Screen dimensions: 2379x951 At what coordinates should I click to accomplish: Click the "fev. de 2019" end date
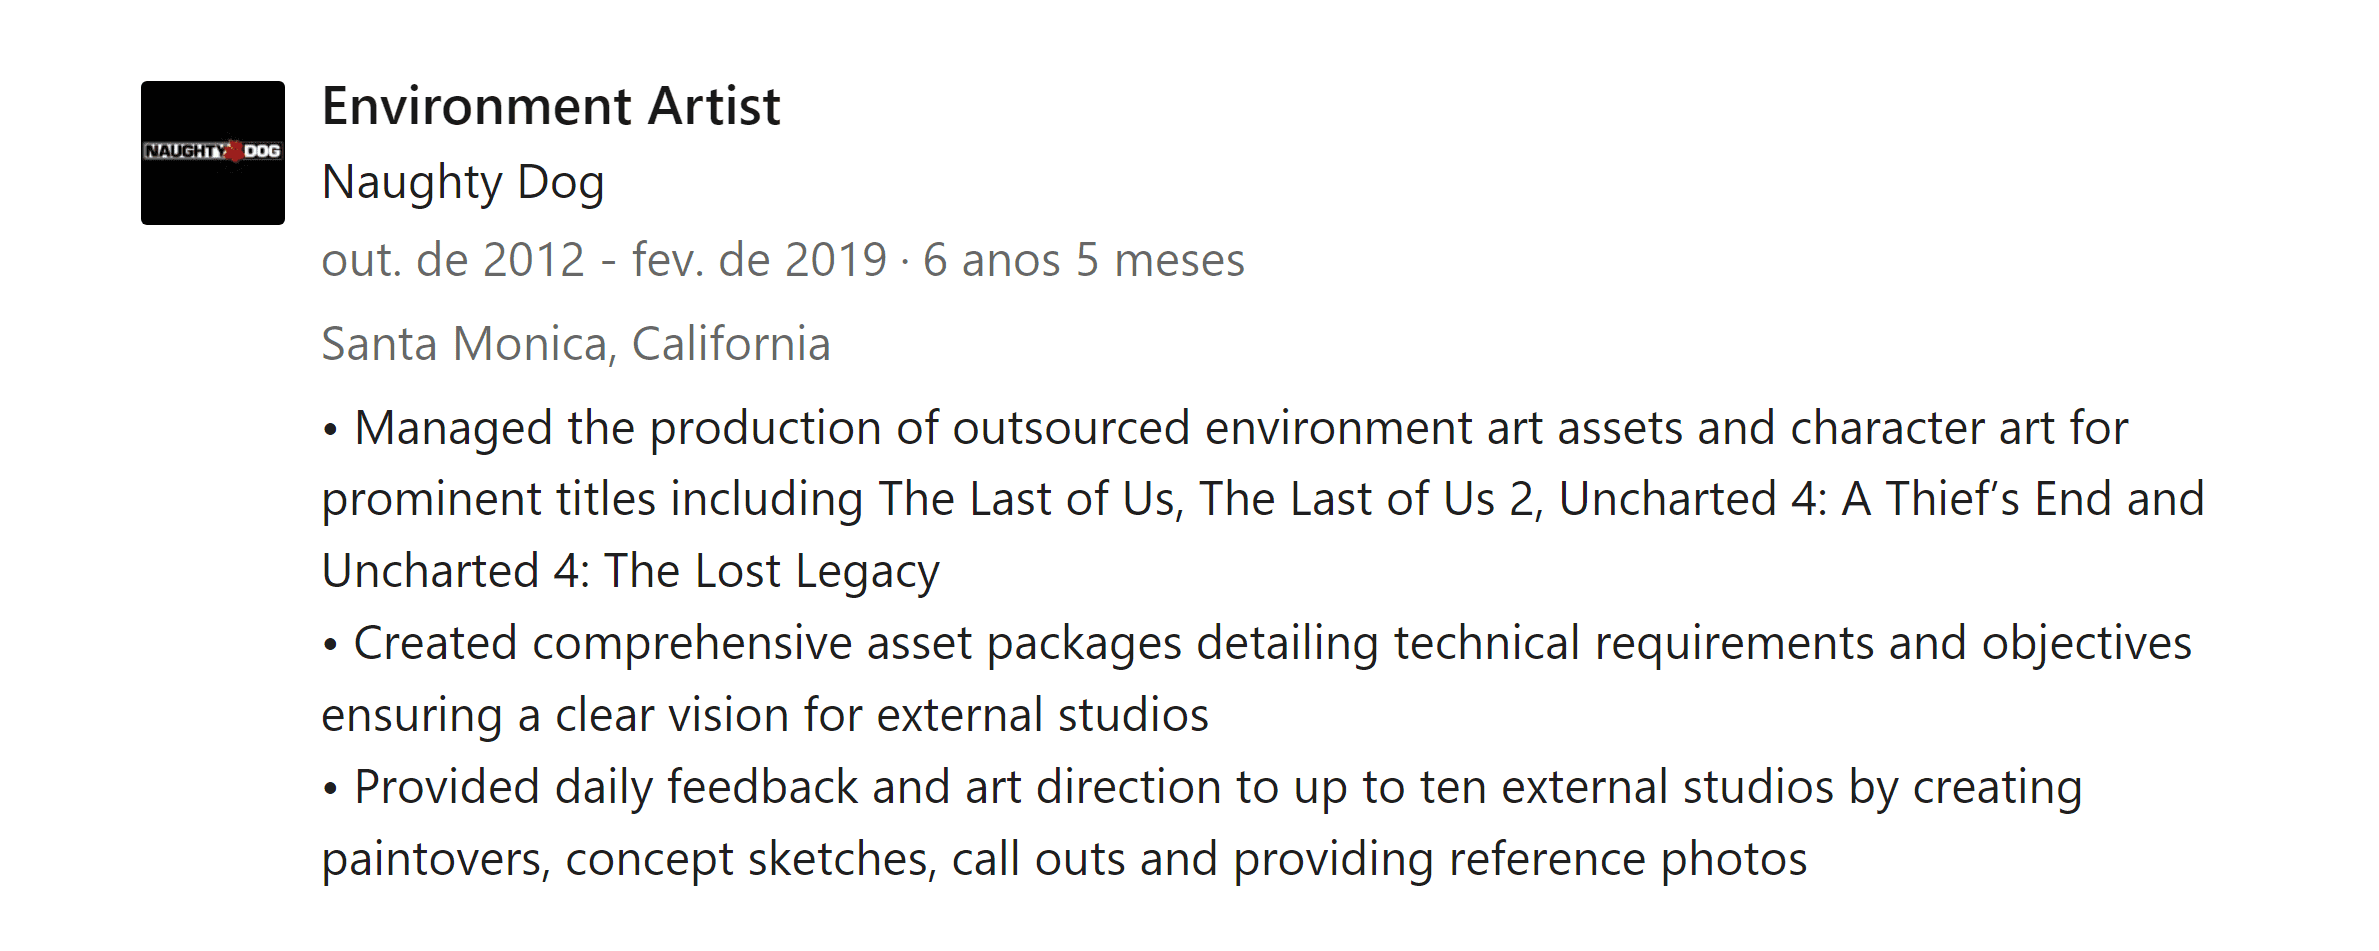pyautogui.click(x=759, y=260)
